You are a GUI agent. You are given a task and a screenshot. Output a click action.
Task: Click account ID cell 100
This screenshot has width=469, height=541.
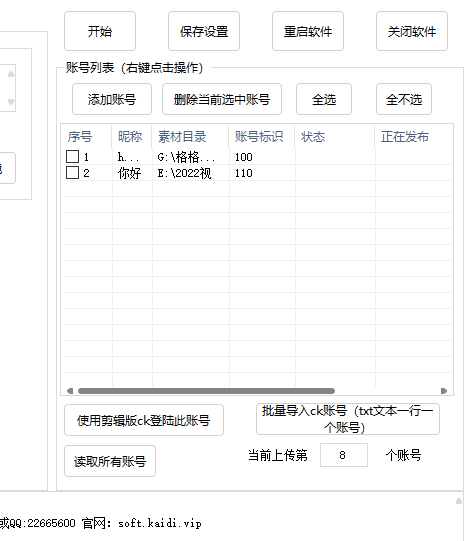click(244, 157)
